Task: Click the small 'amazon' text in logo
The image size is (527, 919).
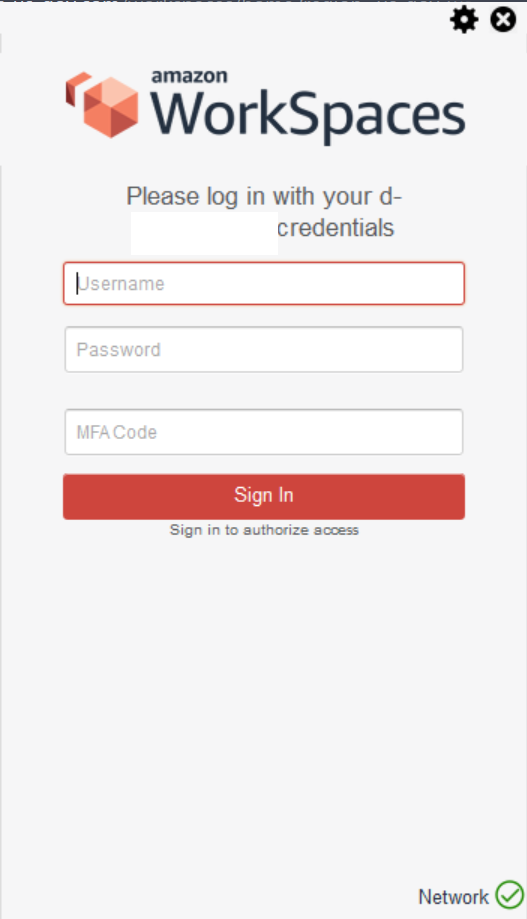Action: click(x=189, y=76)
